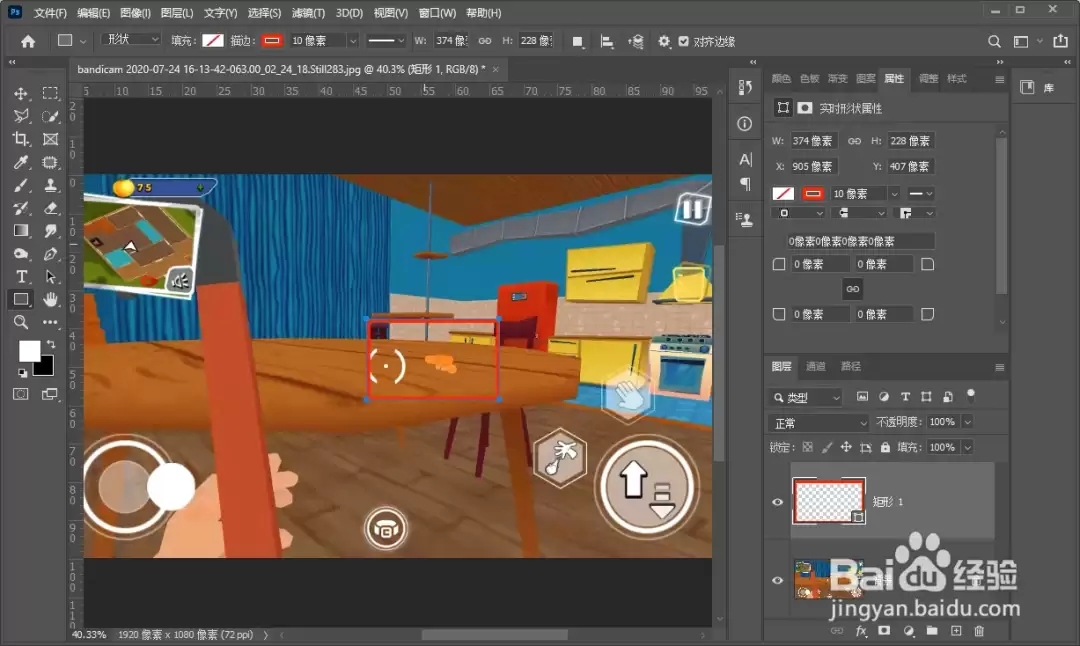Click the share button at top right

click(1060, 41)
